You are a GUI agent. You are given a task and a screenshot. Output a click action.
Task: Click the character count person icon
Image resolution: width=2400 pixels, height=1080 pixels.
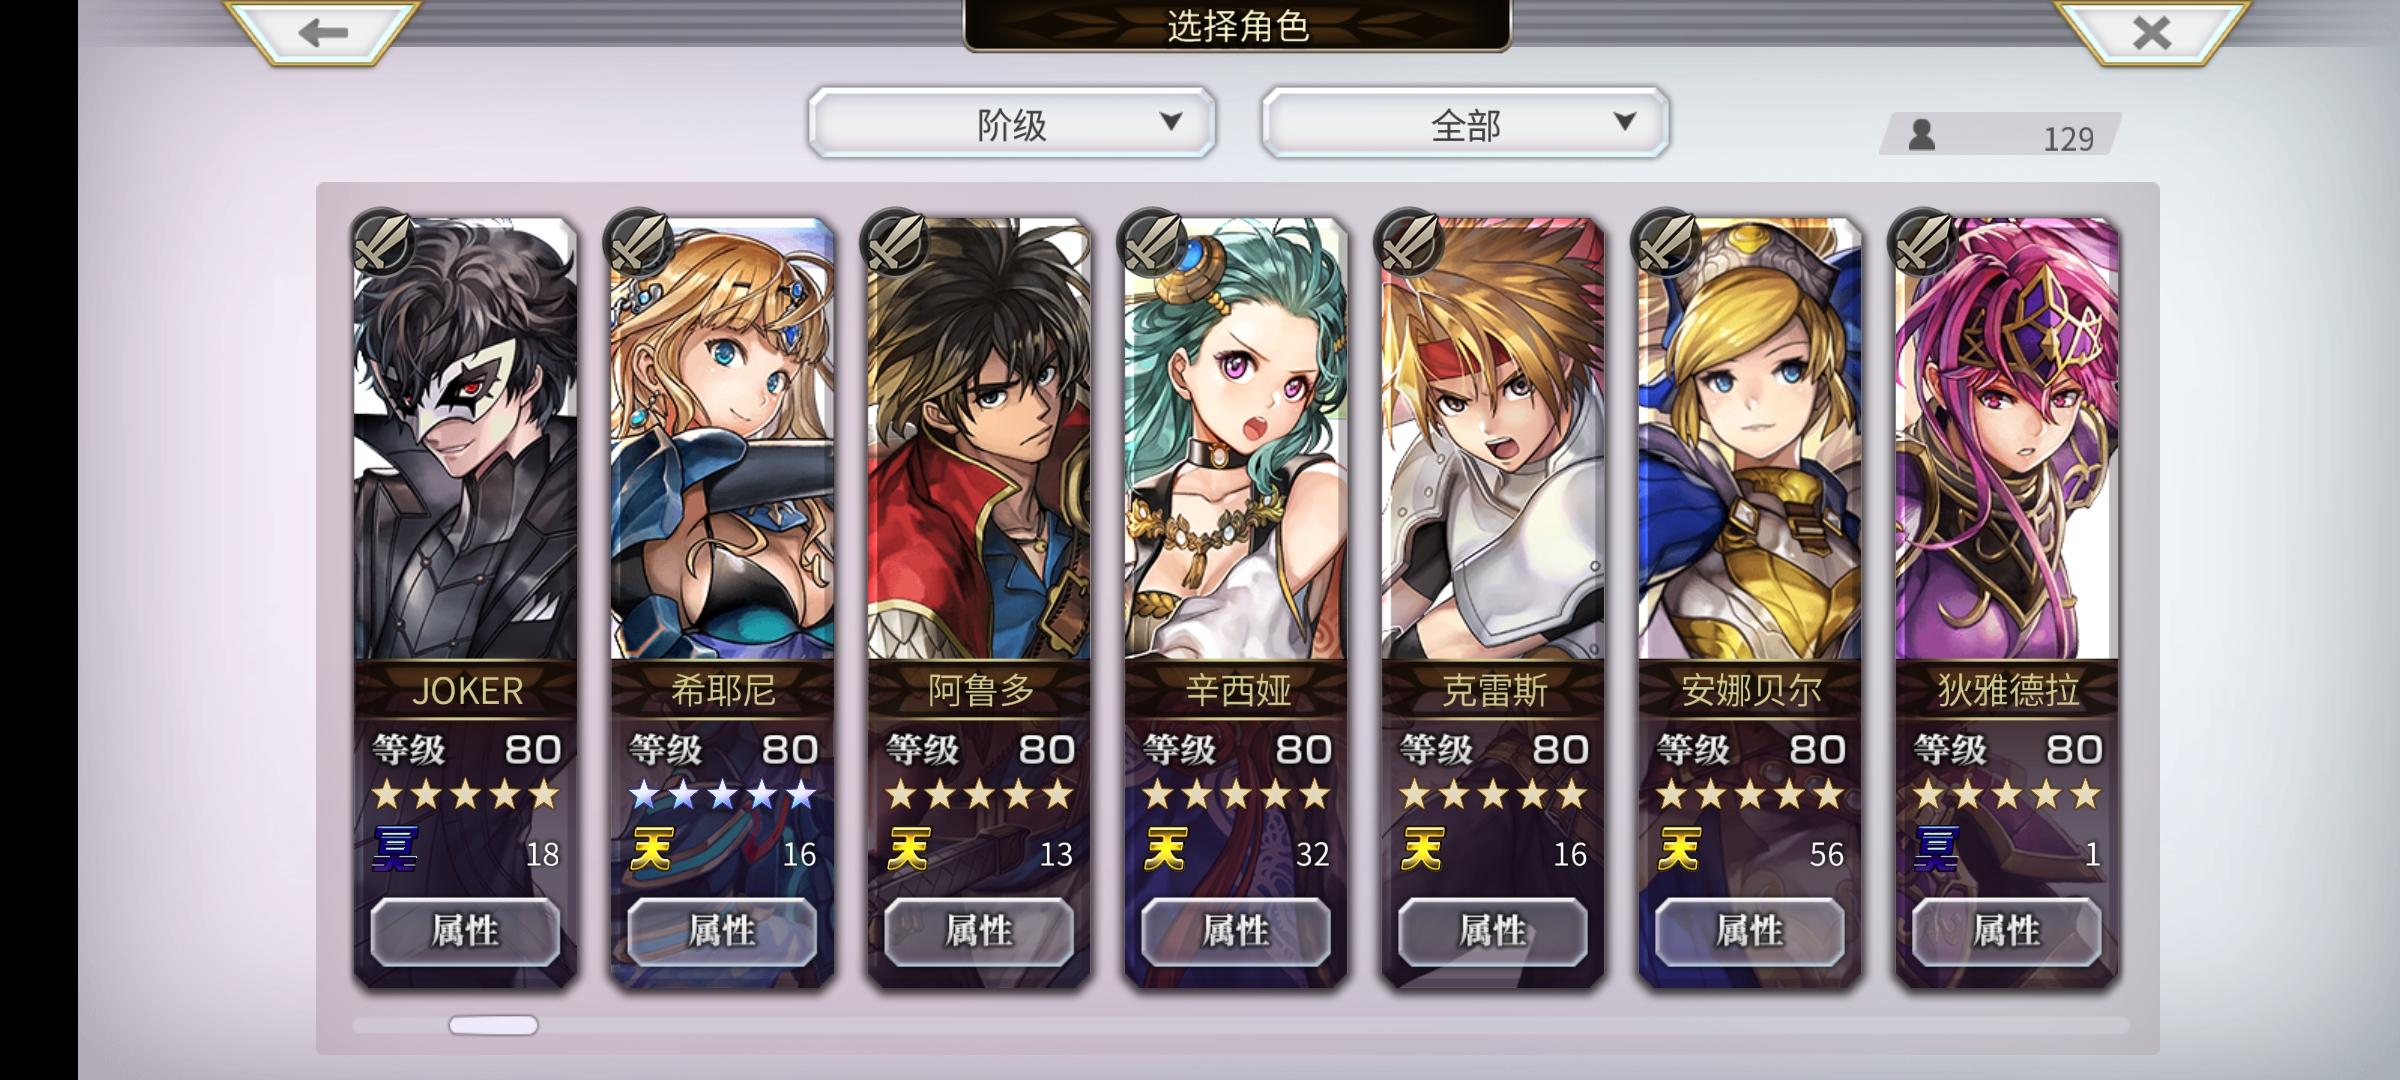tap(1921, 135)
